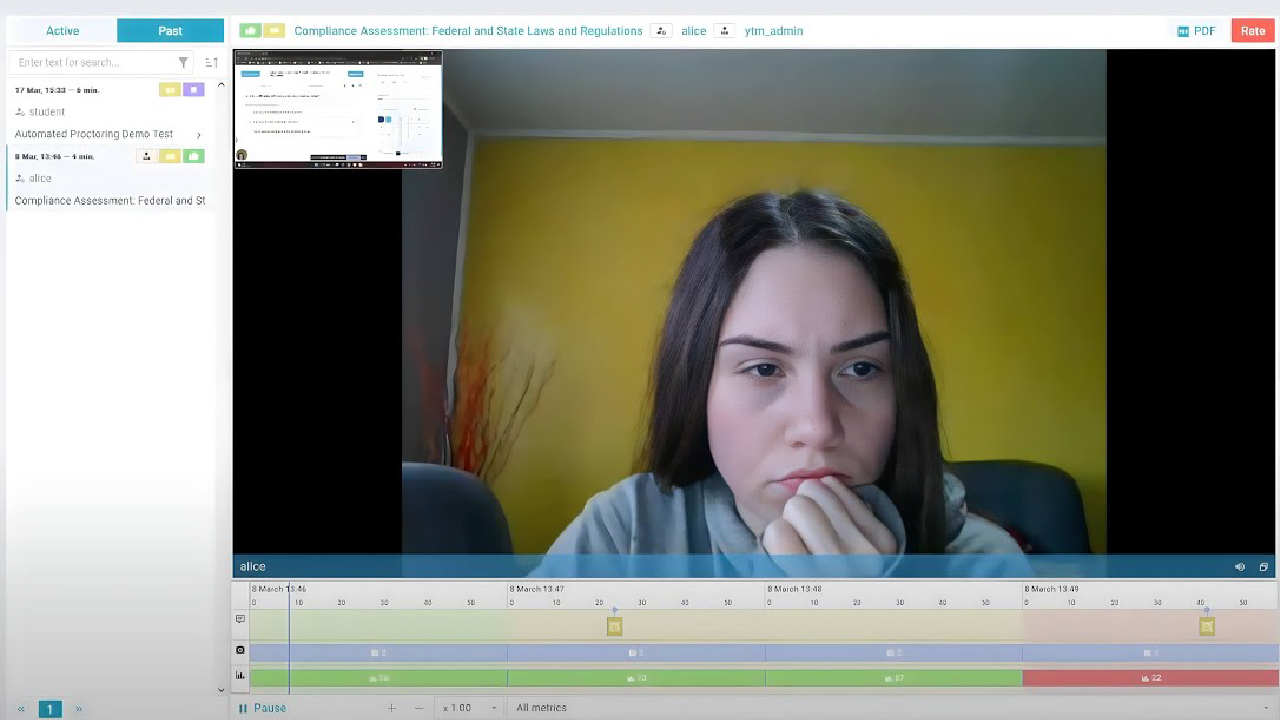Click the pop-out window icon on video
This screenshot has height=720, width=1280.
pos(1263,567)
